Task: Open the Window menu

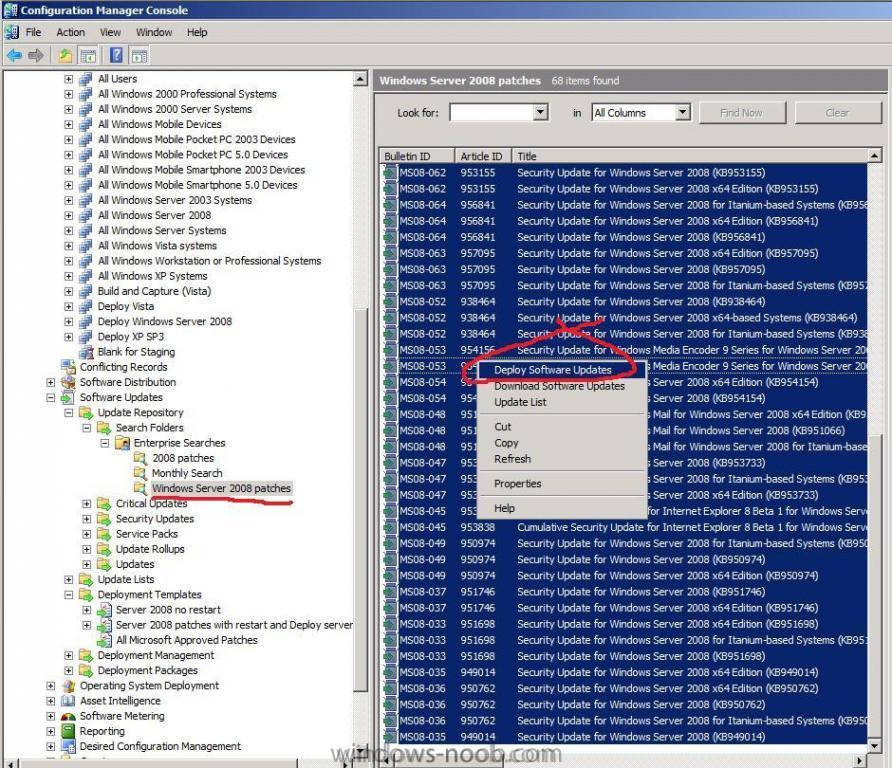Action: click(154, 32)
